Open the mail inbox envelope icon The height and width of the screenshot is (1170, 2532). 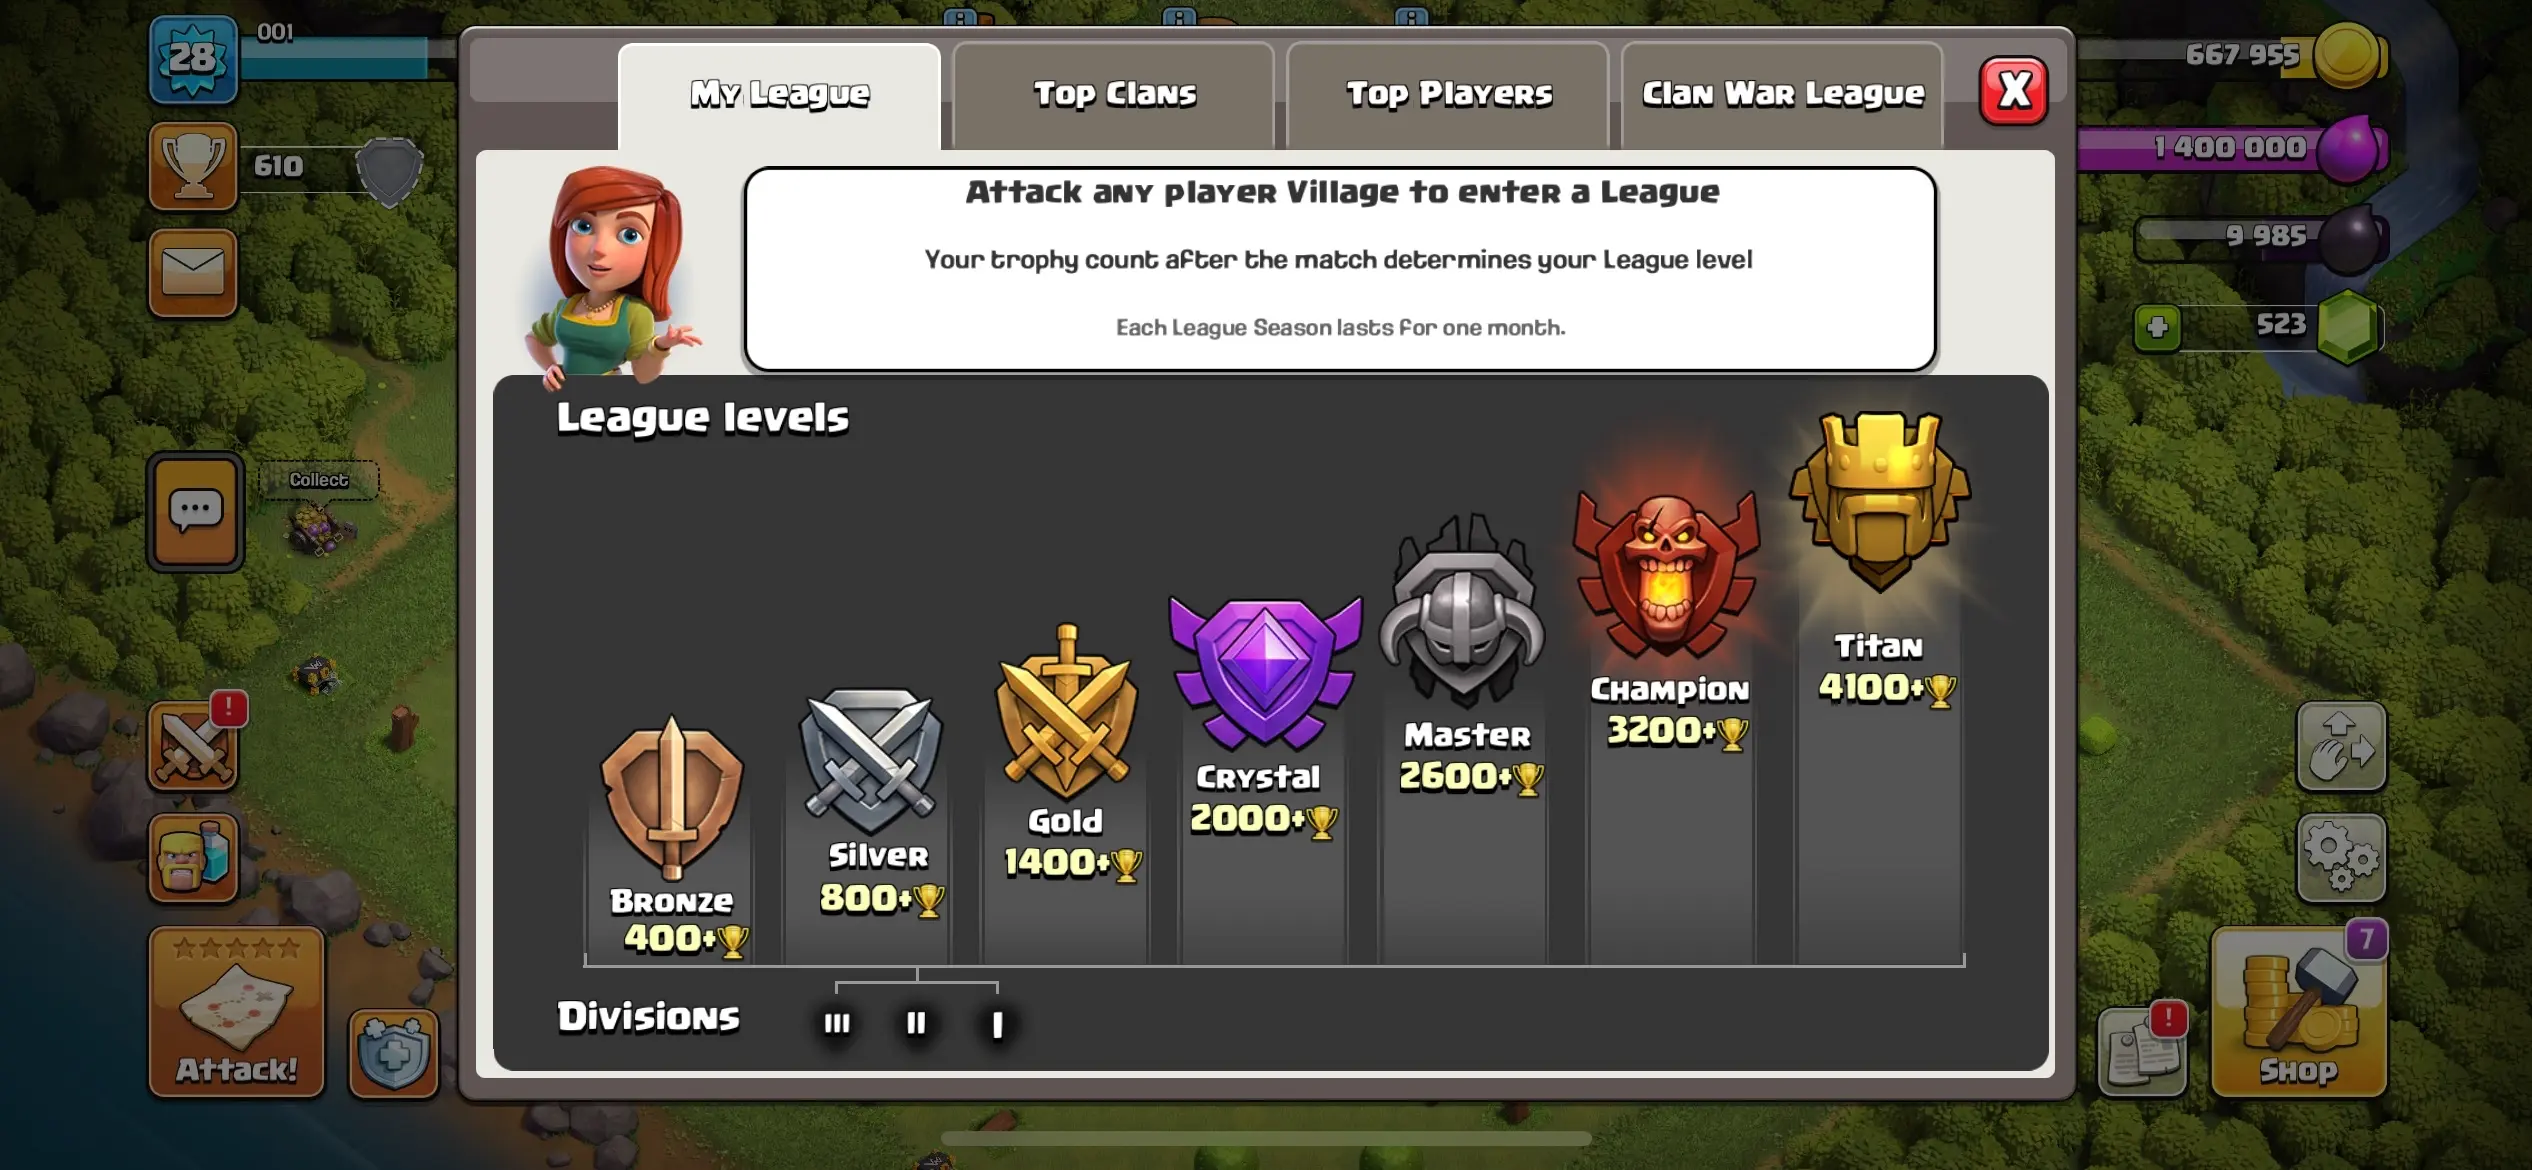pos(193,273)
